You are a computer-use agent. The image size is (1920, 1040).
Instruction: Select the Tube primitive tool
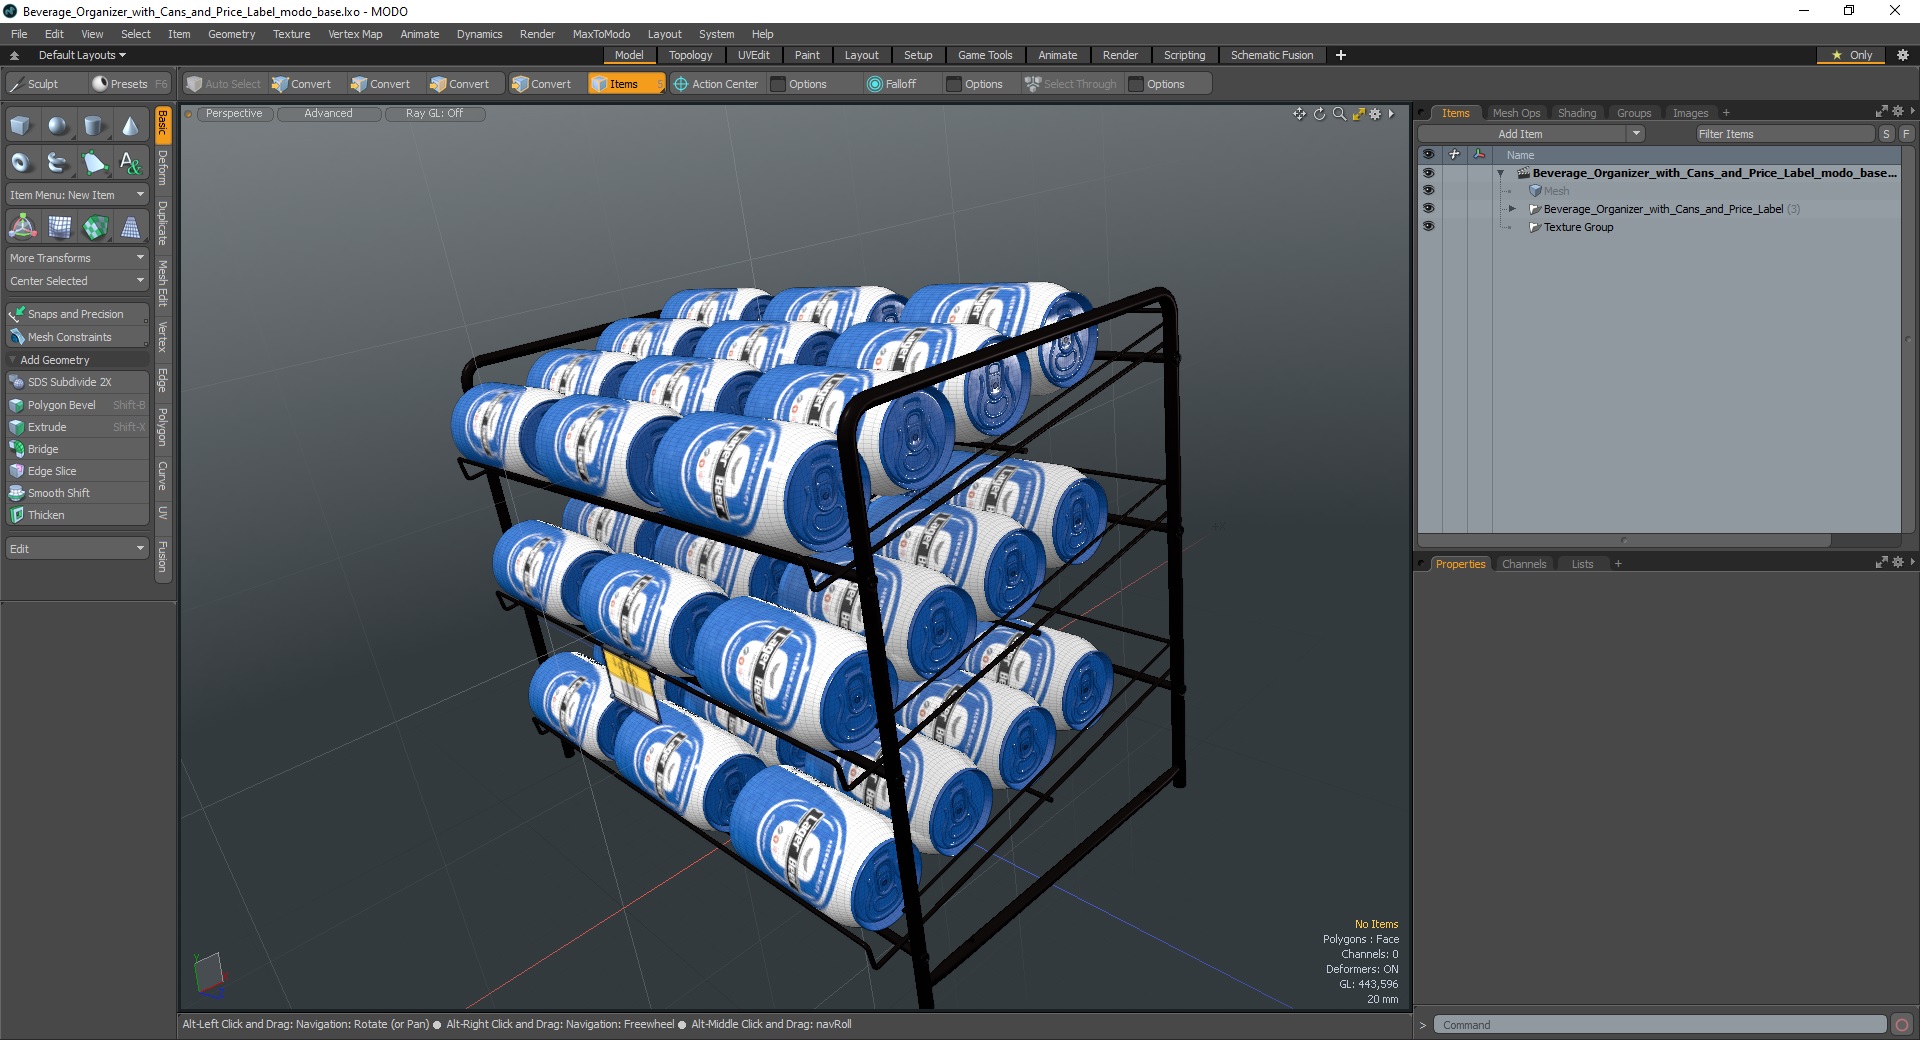pyautogui.click(x=58, y=162)
